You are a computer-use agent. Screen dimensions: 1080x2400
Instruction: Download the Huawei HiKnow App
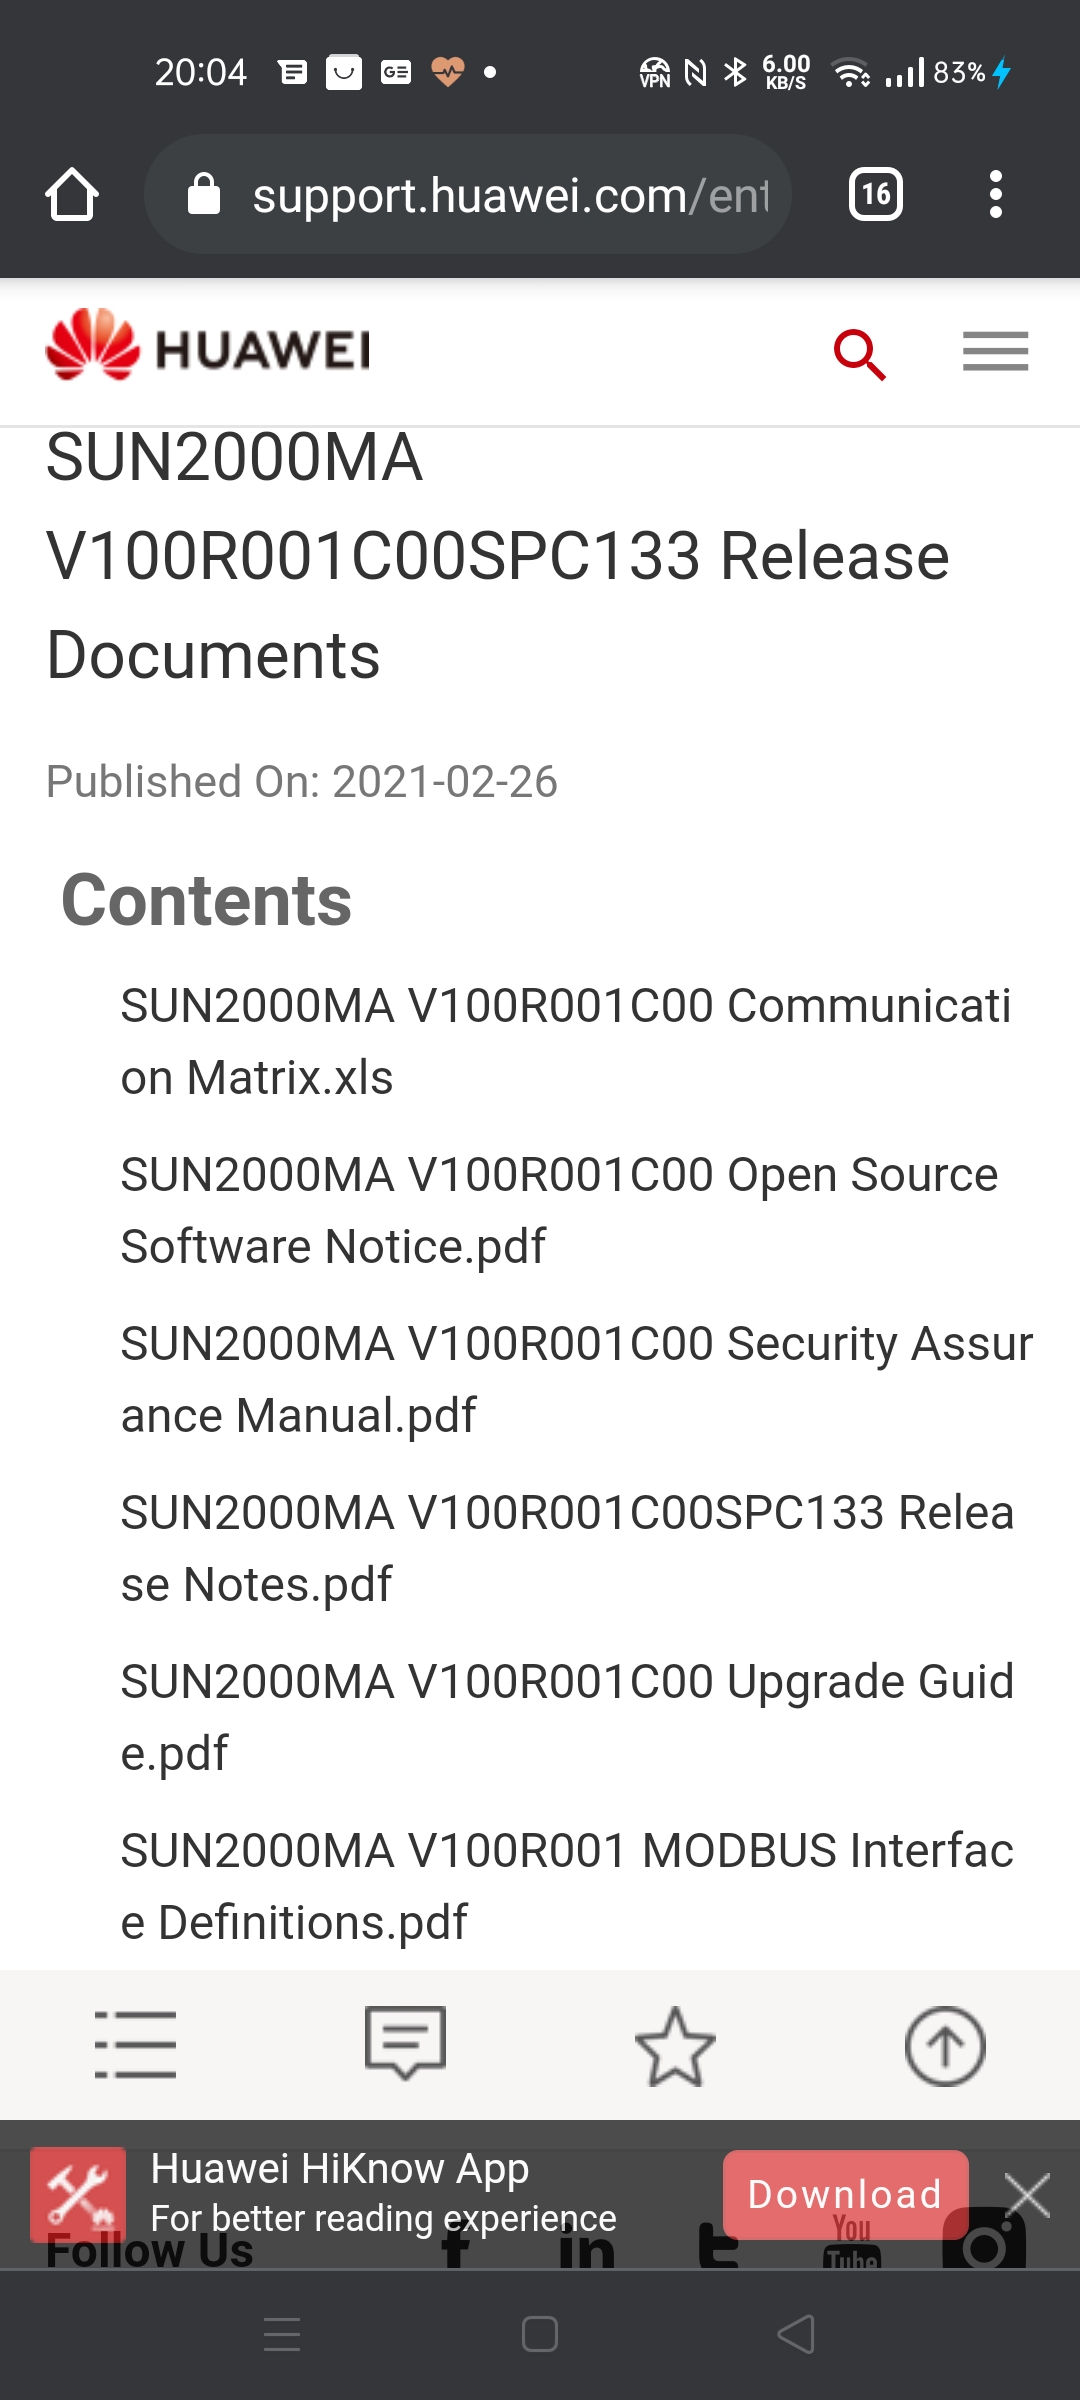(845, 2194)
